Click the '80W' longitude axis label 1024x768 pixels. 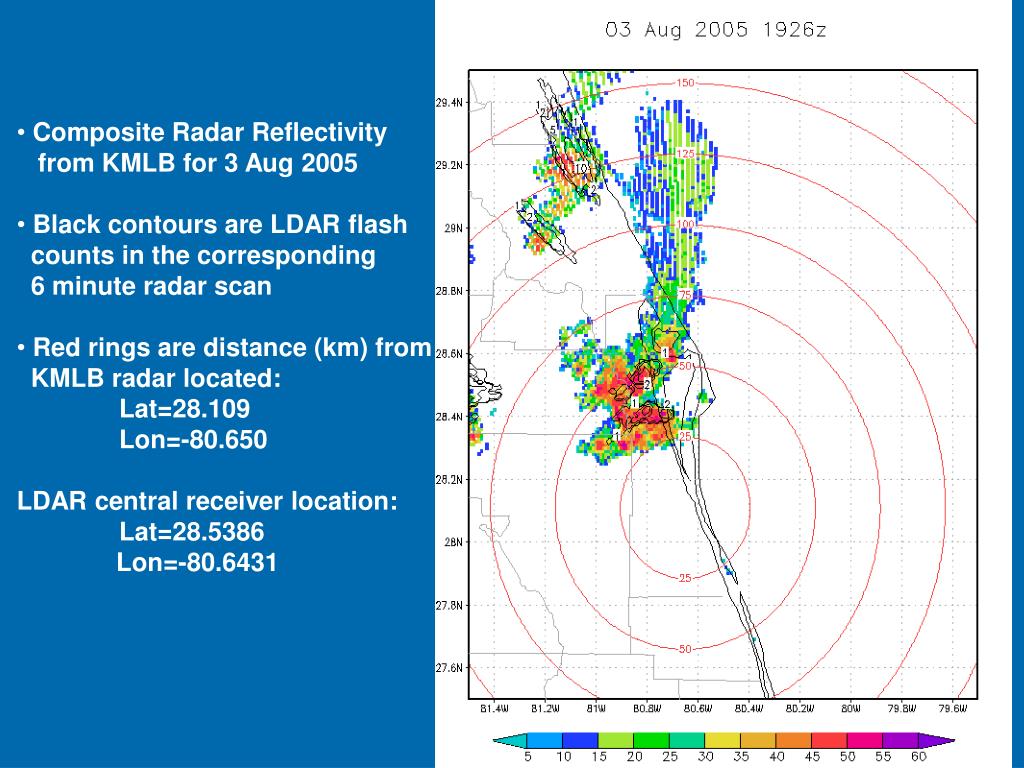click(851, 709)
